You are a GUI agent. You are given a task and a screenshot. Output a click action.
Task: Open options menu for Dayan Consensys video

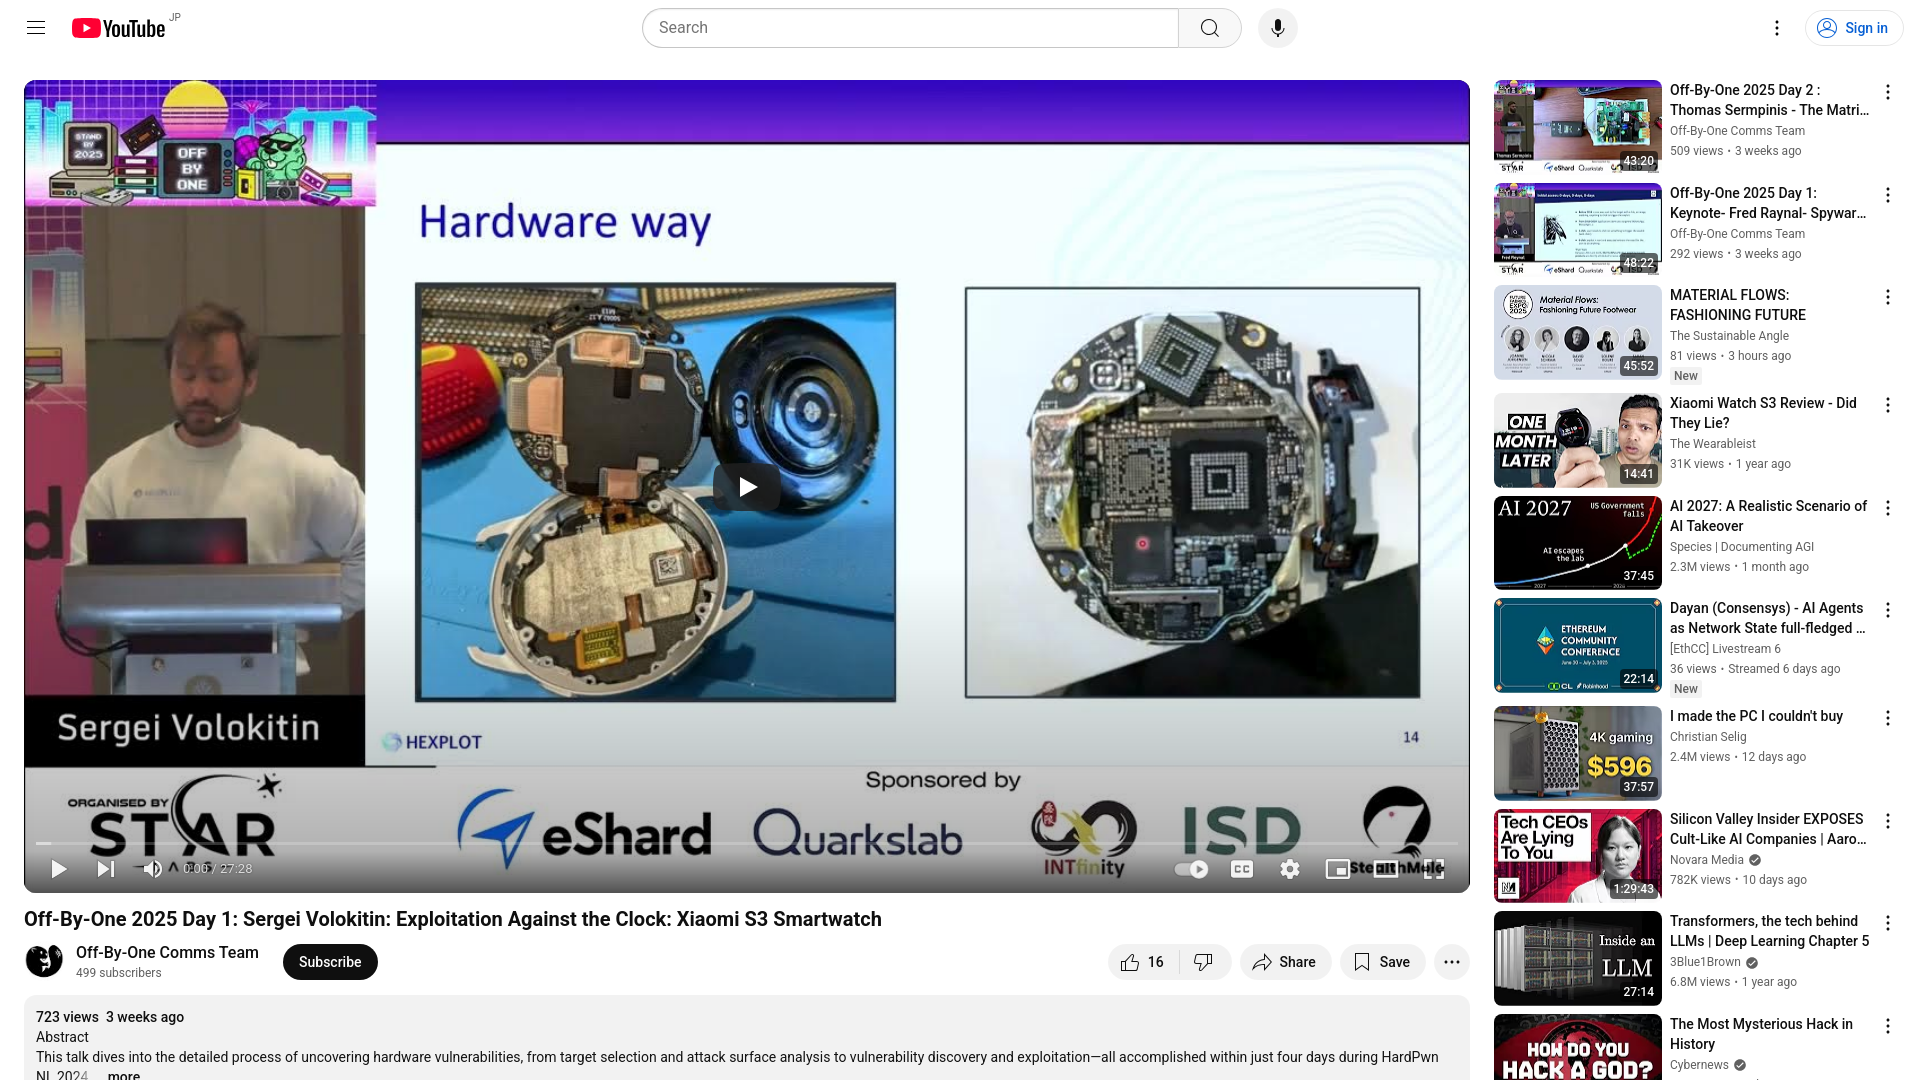click(1888, 610)
